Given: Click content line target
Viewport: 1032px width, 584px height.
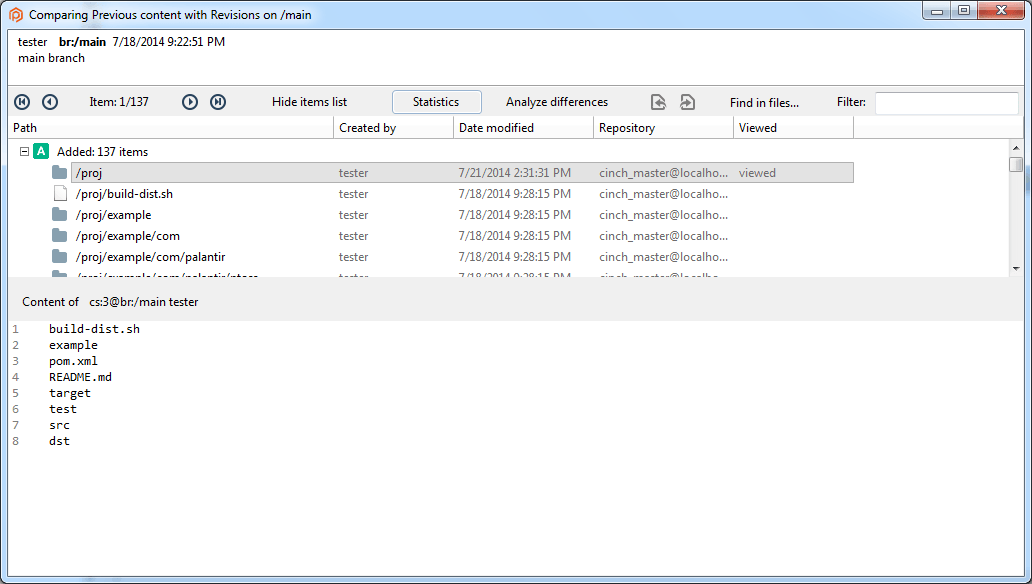Looking at the screenshot, I should click(x=70, y=393).
